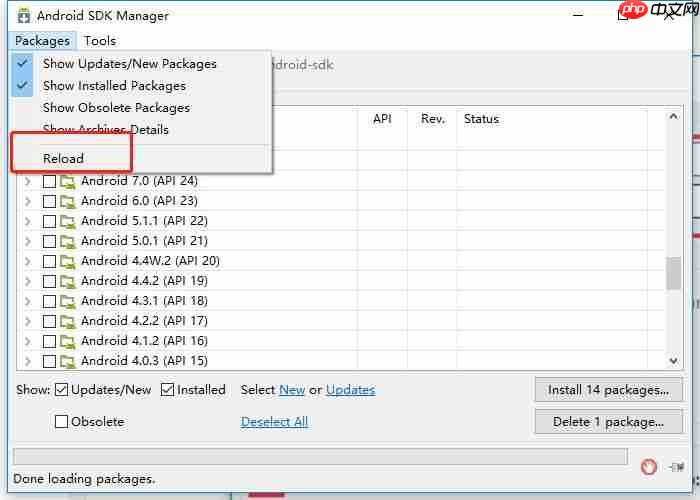The height and width of the screenshot is (500, 700).
Task: Click the loading progress bar
Action: tap(320, 457)
